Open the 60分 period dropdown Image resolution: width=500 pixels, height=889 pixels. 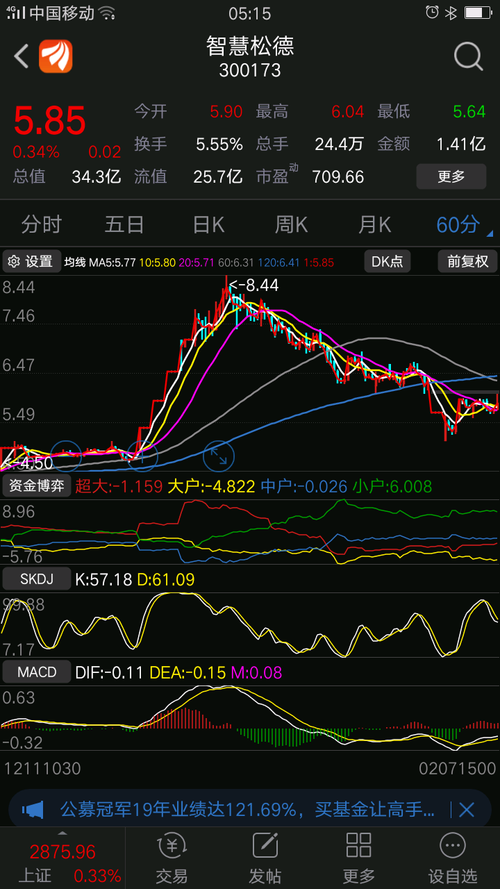pyautogui.click(x=464, y=225)
